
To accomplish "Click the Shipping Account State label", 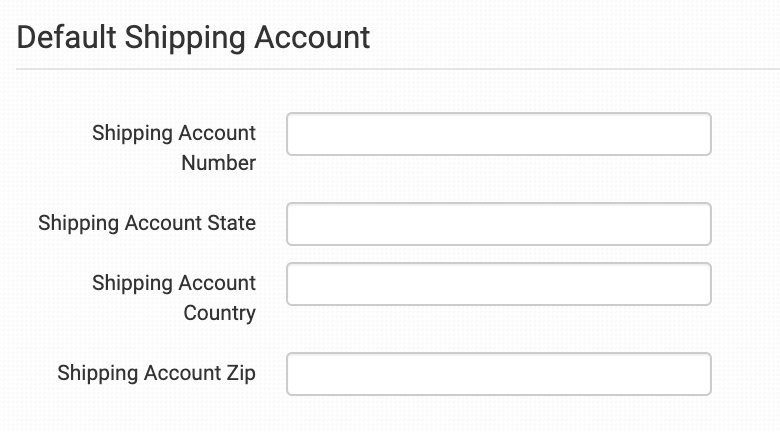I will [x=147, y=223].
